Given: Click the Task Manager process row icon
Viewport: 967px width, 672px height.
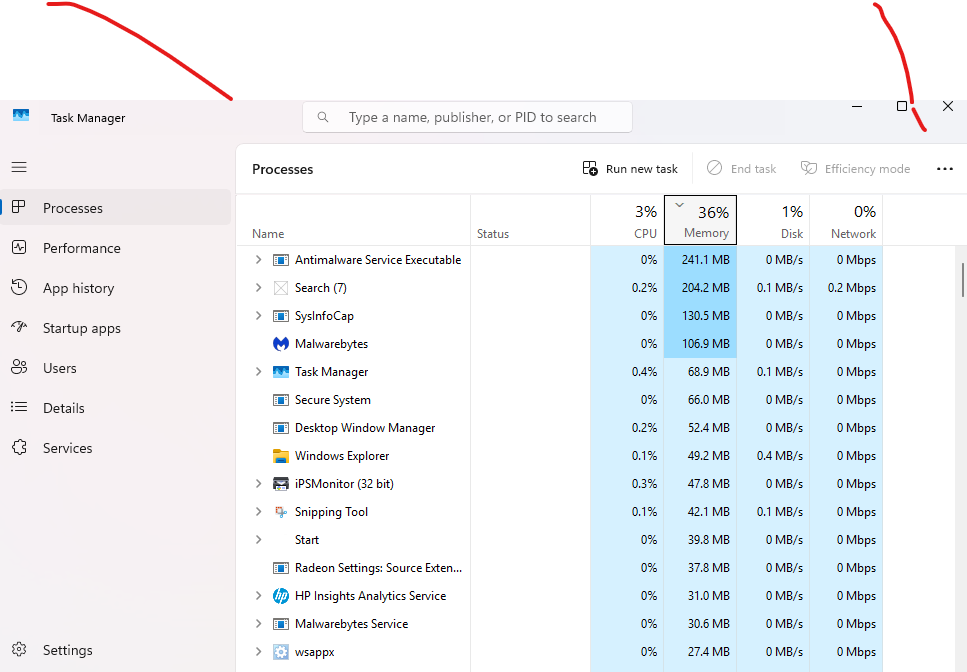Looking at the screenshot, I should tap(281, 372).
